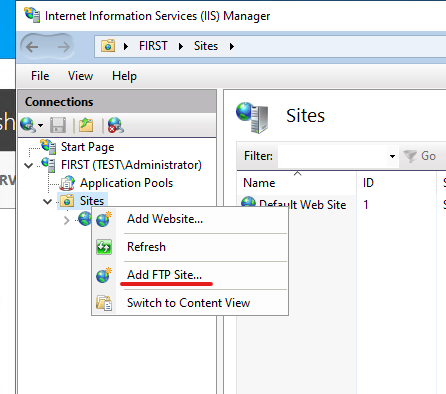Open the Help menu
This screenshot has height=394, width=446.
[124, 76]
